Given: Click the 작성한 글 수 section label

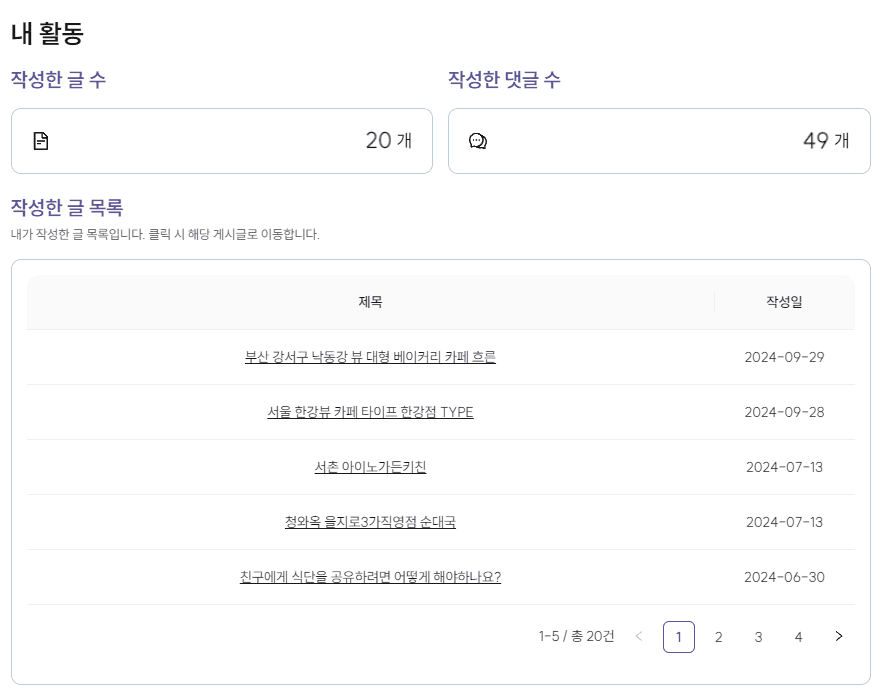Looking at the screenshot, I should (x=57, y=79).
